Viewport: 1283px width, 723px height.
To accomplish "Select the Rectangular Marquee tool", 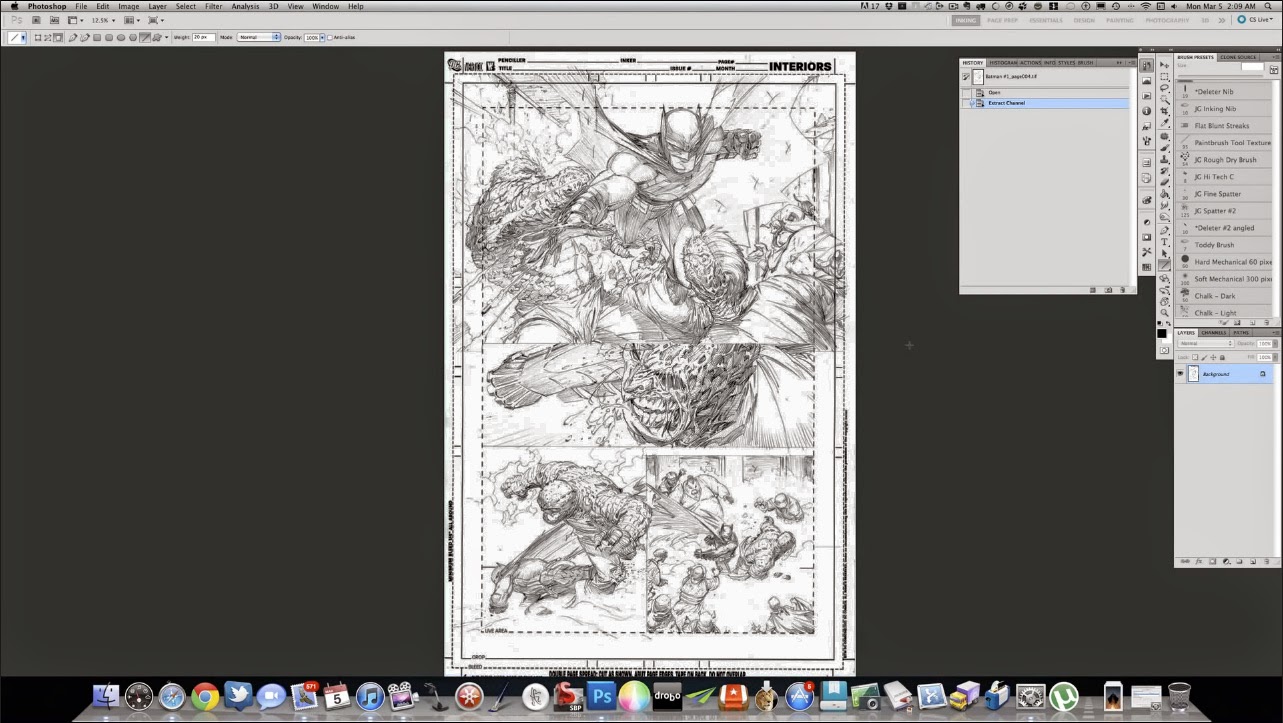I will [x=1165, y=77].
